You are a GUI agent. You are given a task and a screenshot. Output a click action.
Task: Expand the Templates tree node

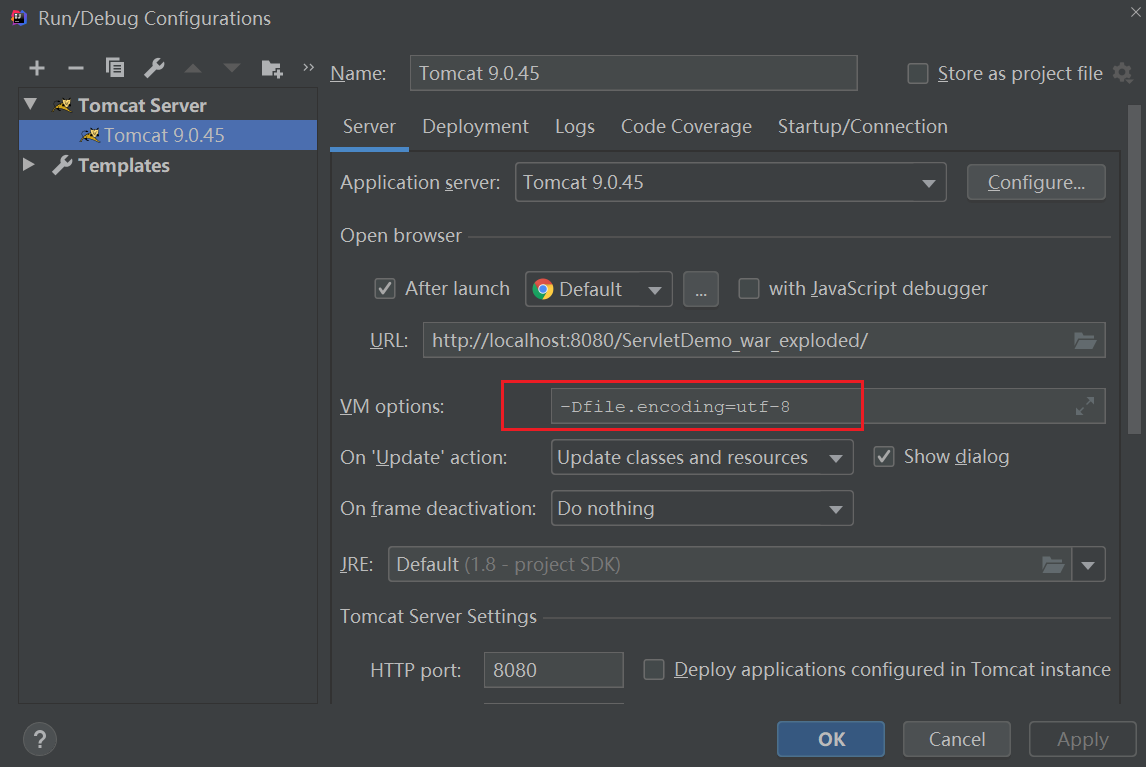click(x=29, y=165)
